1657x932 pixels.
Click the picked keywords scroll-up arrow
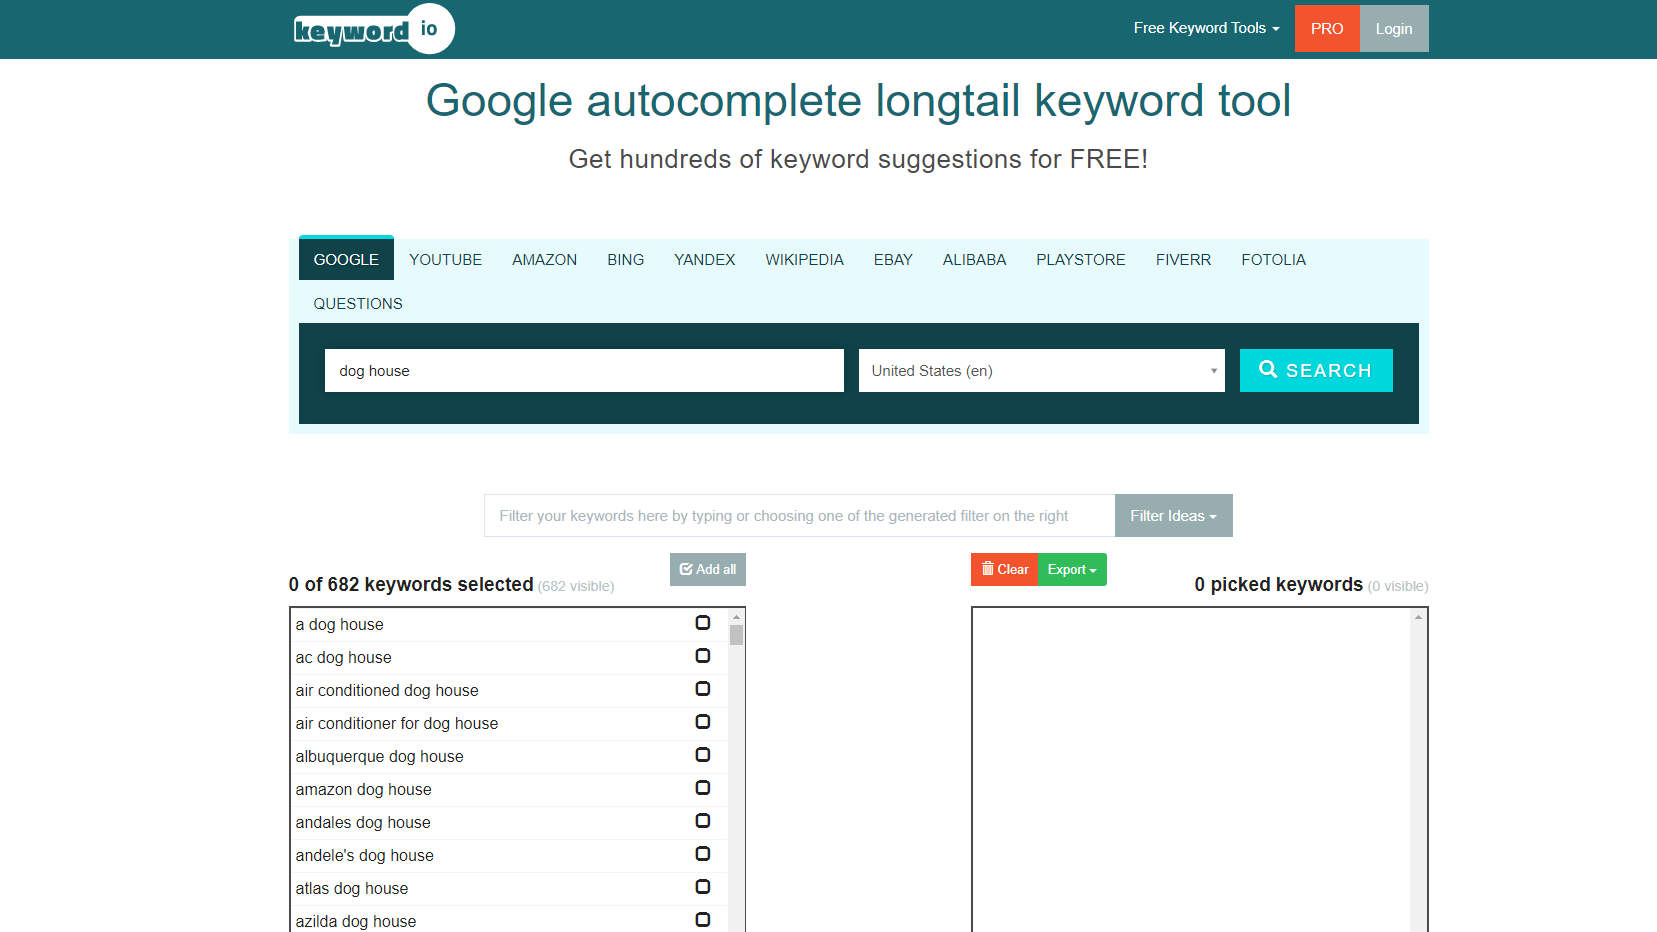pyautogui.click(x=1418, y=617)
